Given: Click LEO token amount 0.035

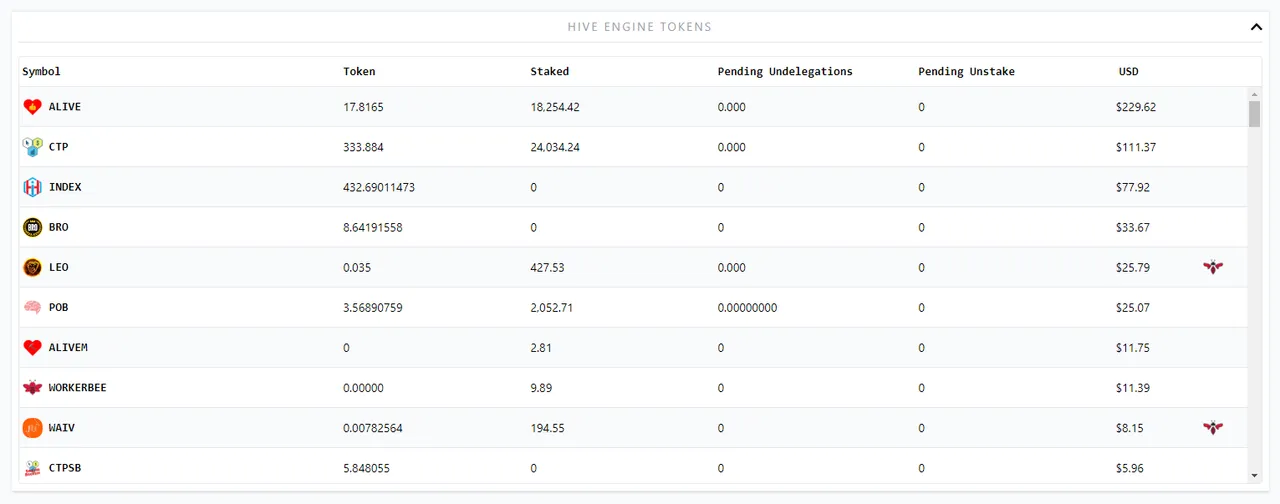Looking at the screenshot, I should coord(356,267).
